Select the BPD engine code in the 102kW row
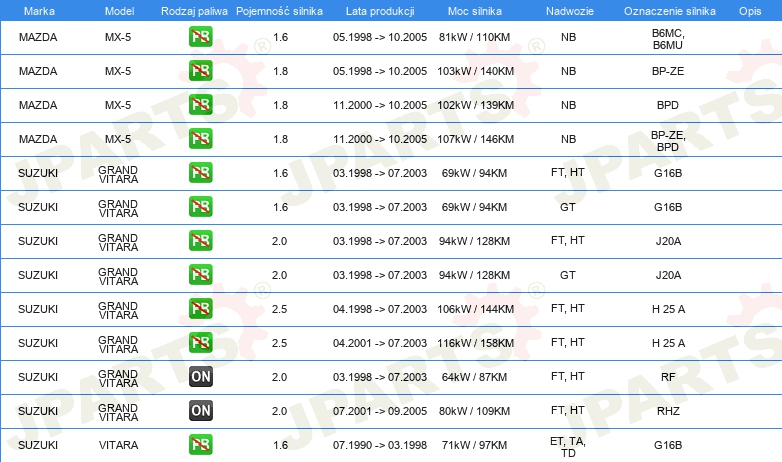Viewport: 782px width, 462px height. [668, 105]
